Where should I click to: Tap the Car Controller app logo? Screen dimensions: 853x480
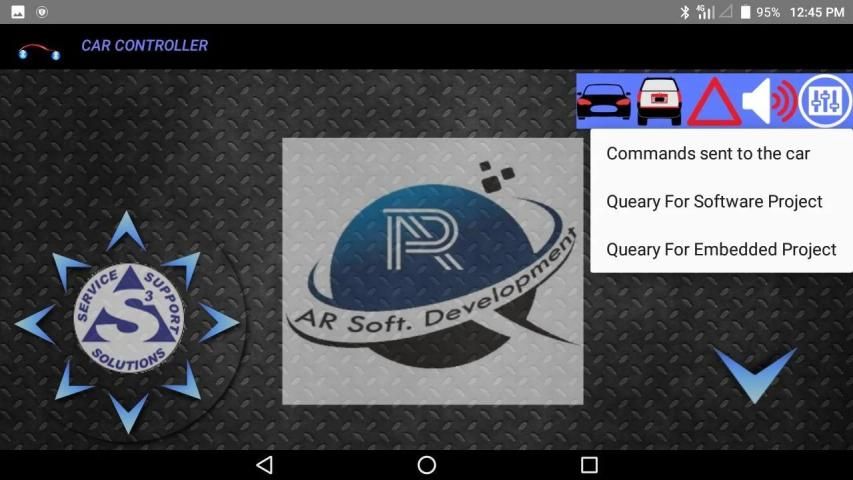click(x=39, y=48)
